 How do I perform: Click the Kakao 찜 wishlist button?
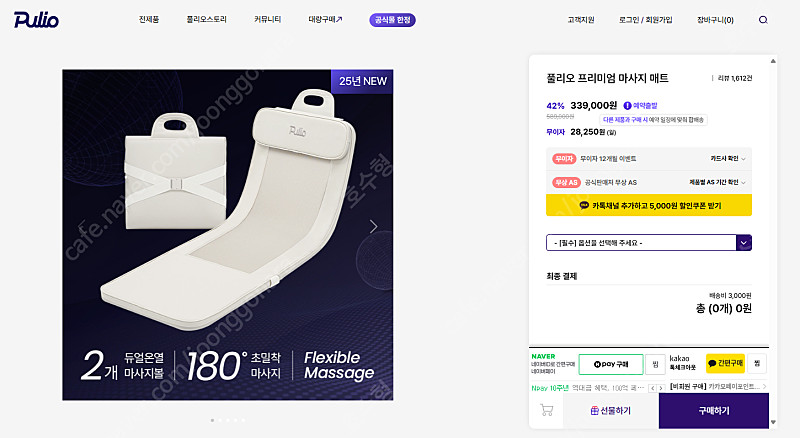point(757,363)
